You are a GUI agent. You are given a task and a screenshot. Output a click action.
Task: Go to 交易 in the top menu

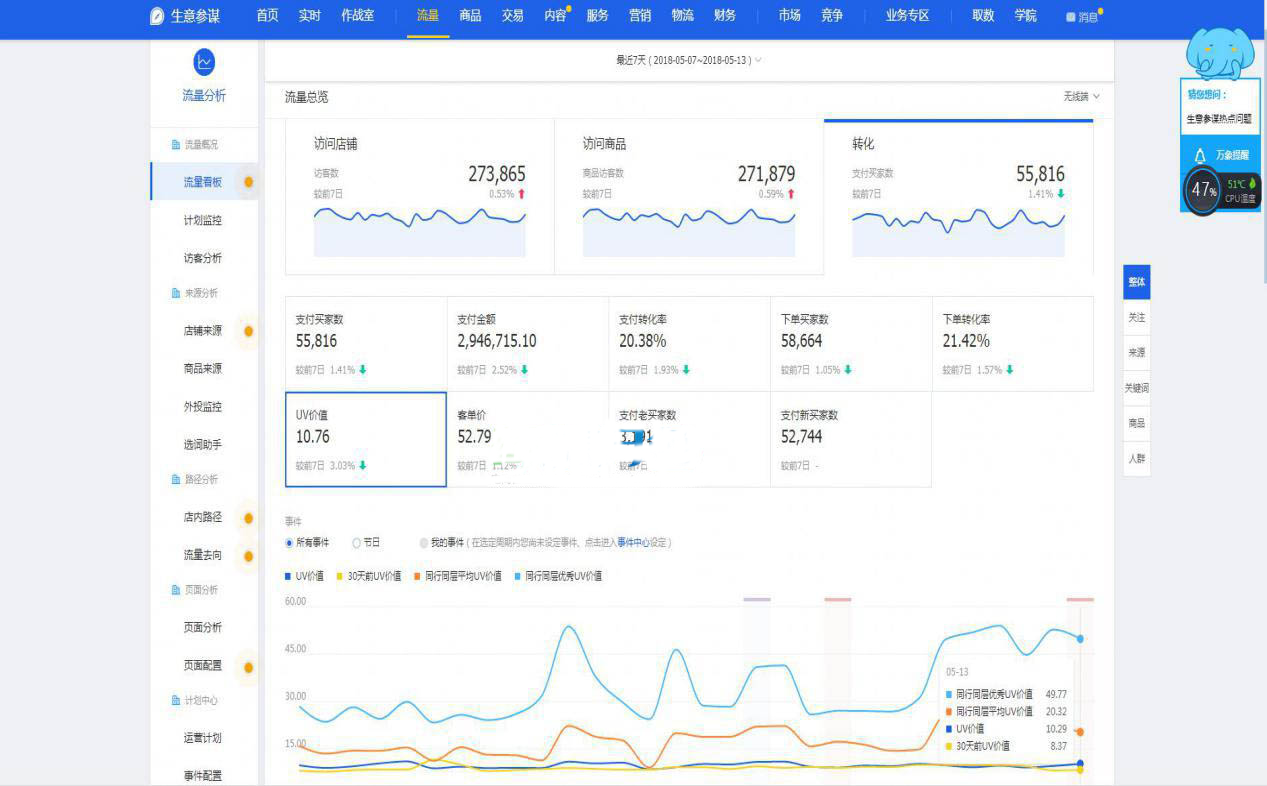[x=512, y=16]
